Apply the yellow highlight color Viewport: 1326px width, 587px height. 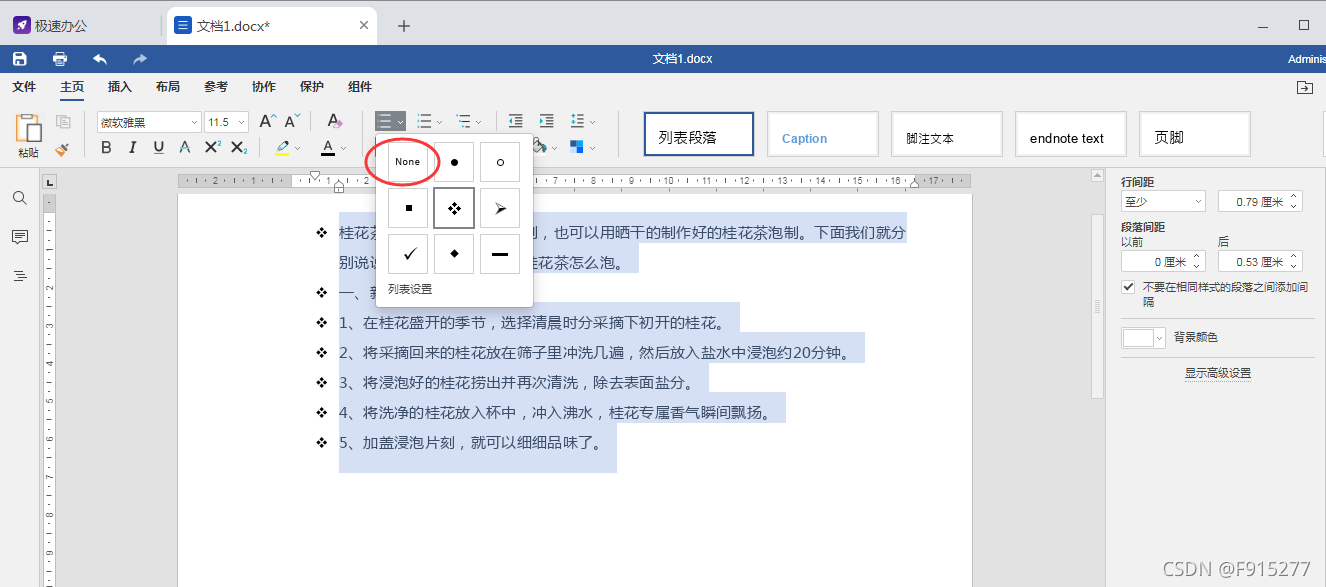(x=282, y=148)
